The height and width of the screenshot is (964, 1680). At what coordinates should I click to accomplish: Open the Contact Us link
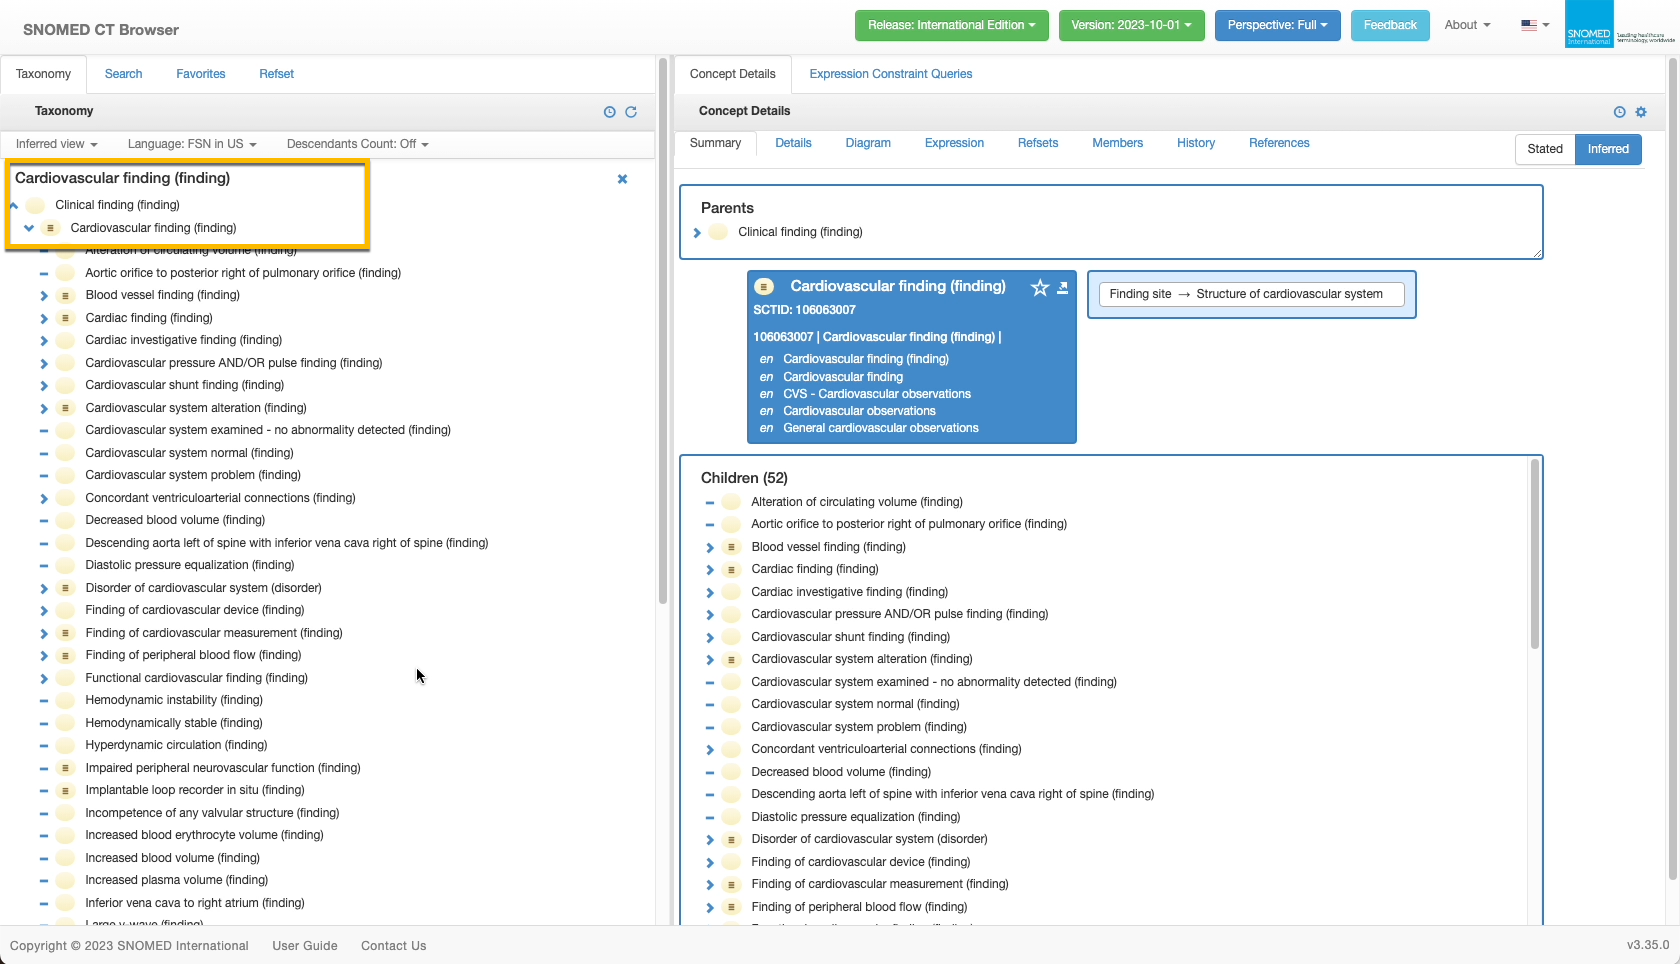[394, 946]
